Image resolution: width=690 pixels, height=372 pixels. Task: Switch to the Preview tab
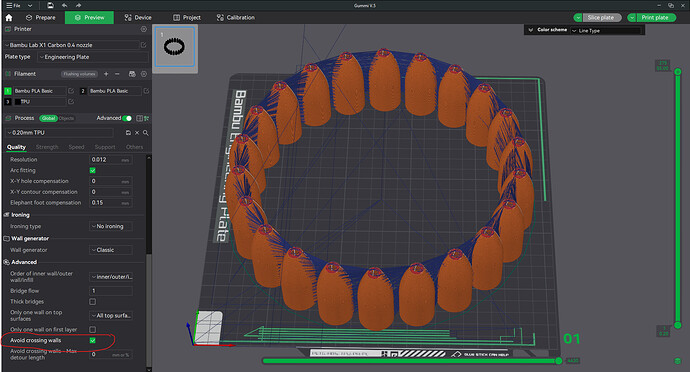[x=89, y=18]
